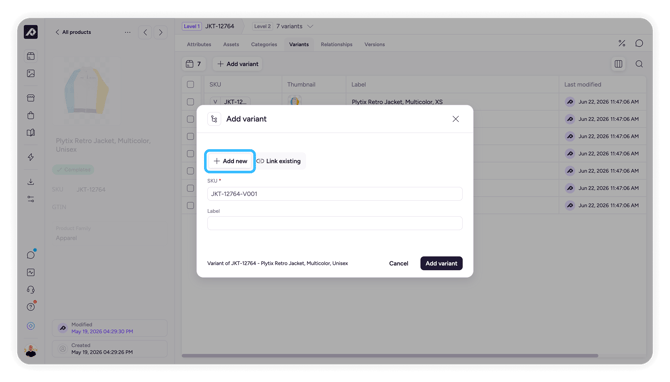Open the book catalog sidebar icon
This screenshot has width=670, height=382.
(x=31, y=132)
